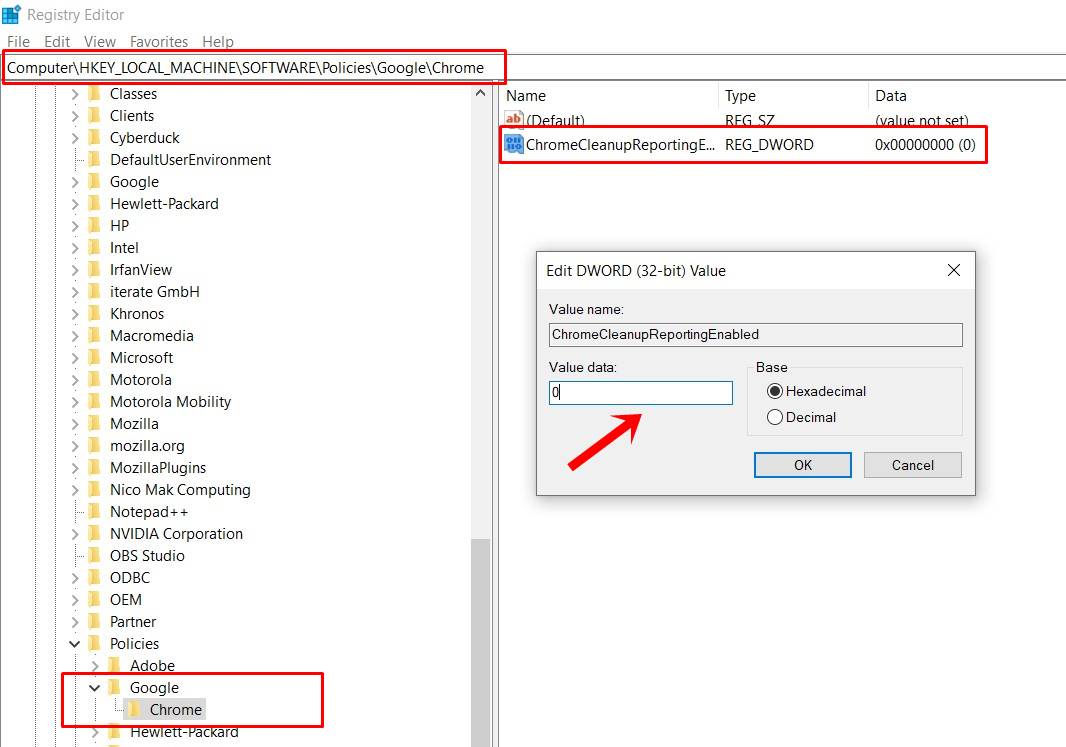
Task: Select the Hewlett-Packard key under Policies
Action: click(184, 732)
